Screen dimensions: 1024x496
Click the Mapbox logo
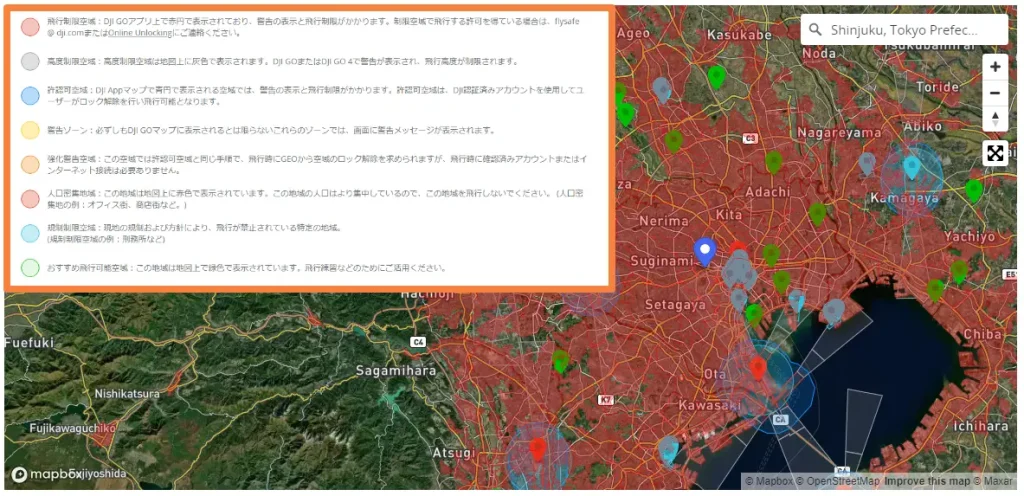point(48,474)
